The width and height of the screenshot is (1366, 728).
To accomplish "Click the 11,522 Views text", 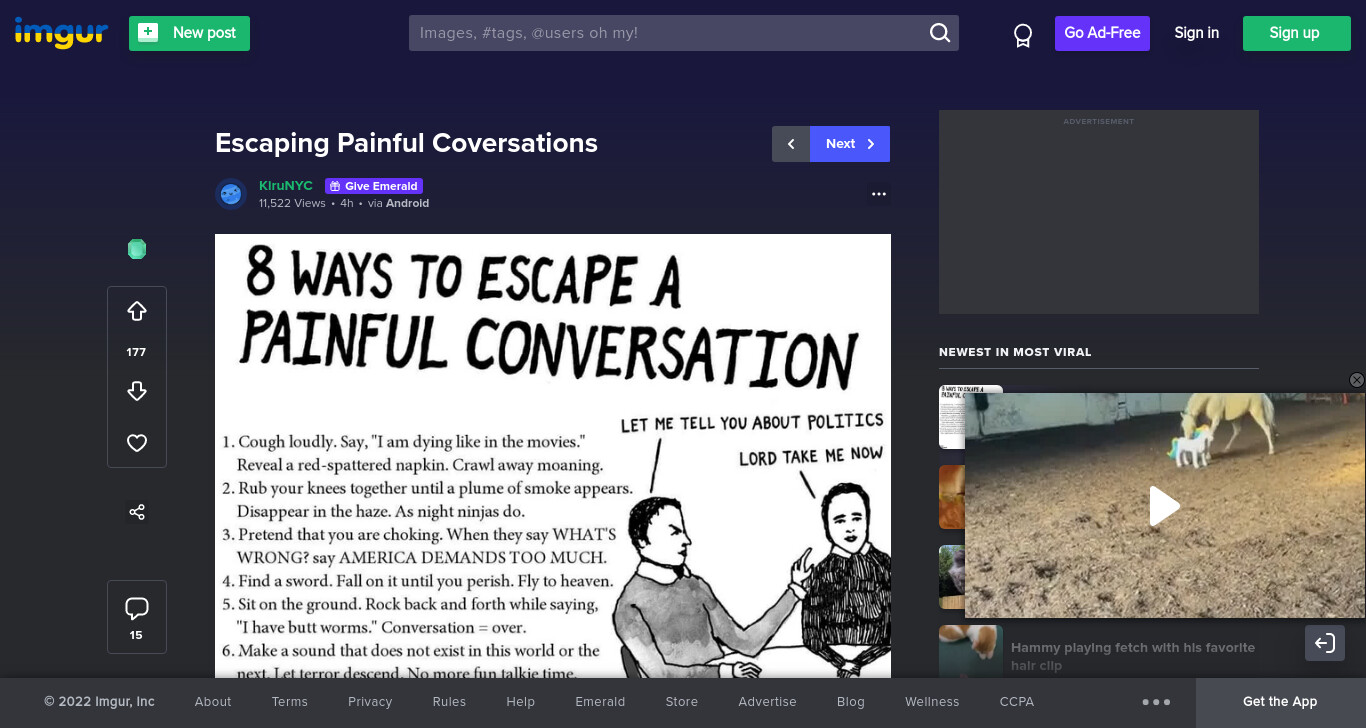I will tap(292, 203).
